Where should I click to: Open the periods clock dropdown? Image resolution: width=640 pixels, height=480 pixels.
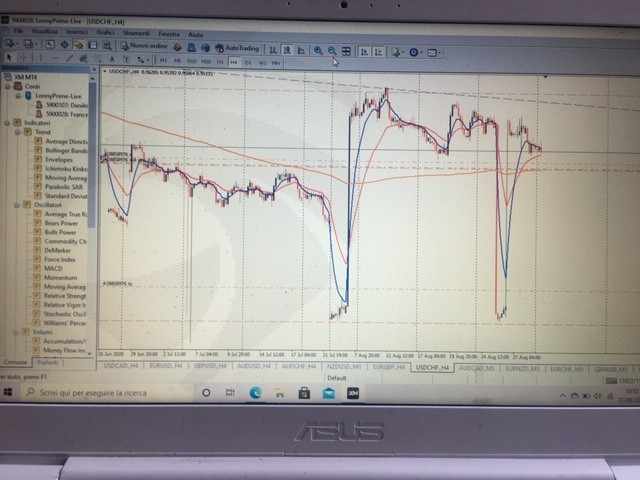[415, 52]
